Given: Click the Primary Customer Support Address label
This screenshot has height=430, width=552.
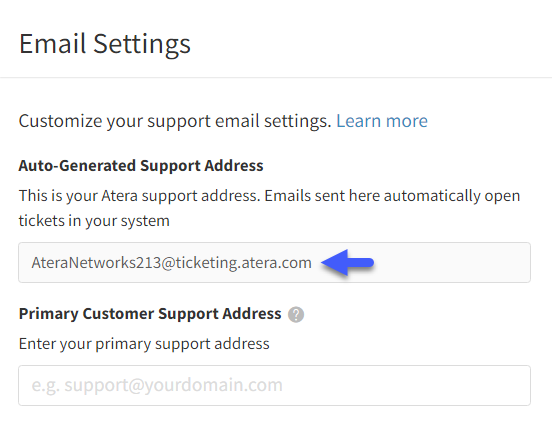Looking at the screenshot, I should tap(150, 314).
